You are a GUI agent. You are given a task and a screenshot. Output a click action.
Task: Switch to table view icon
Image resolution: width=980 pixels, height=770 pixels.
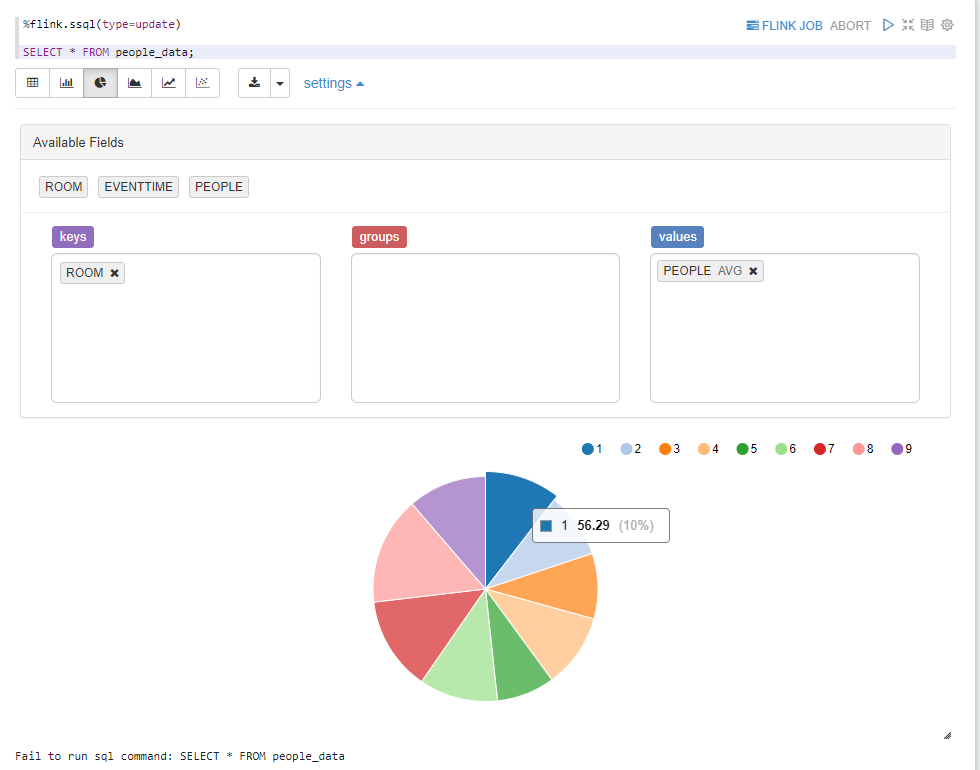[x=32, y=83]
